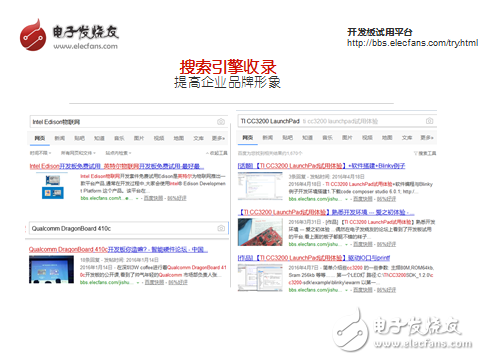480x360 pixels.
Task: Open the Intel Edison trial result link
Action: coord(117,166)
